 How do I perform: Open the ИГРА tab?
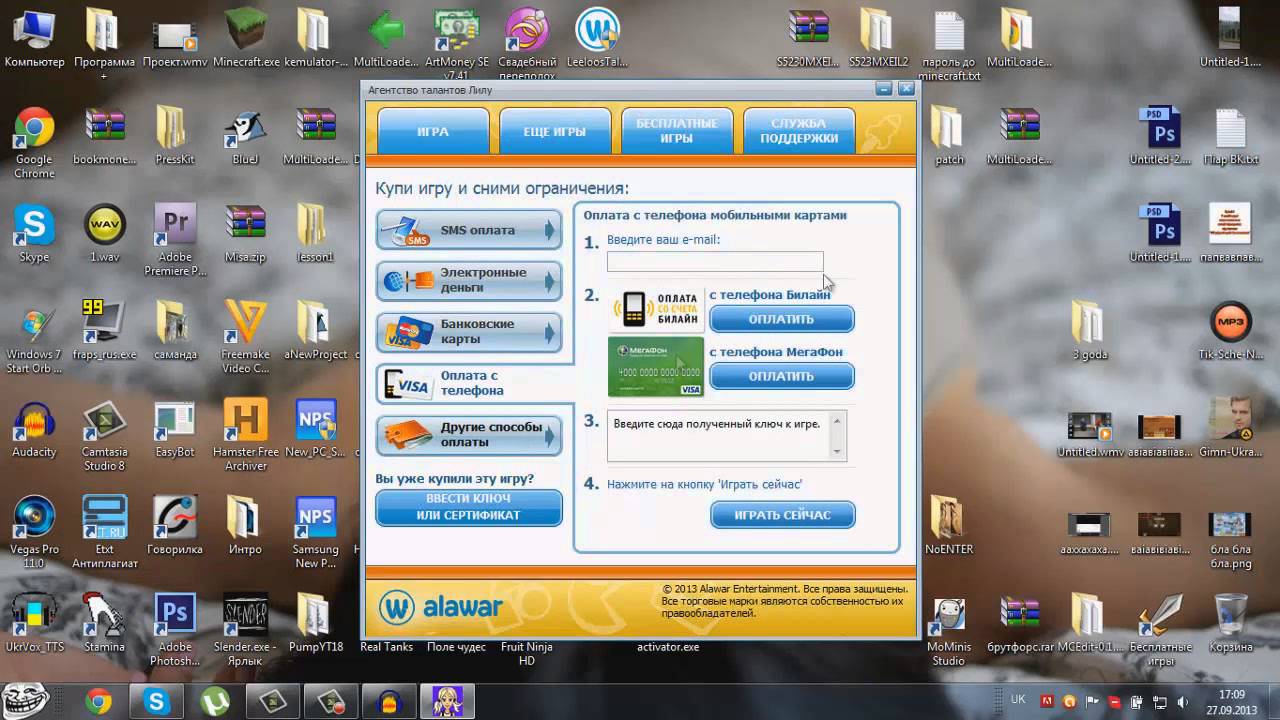433,132
